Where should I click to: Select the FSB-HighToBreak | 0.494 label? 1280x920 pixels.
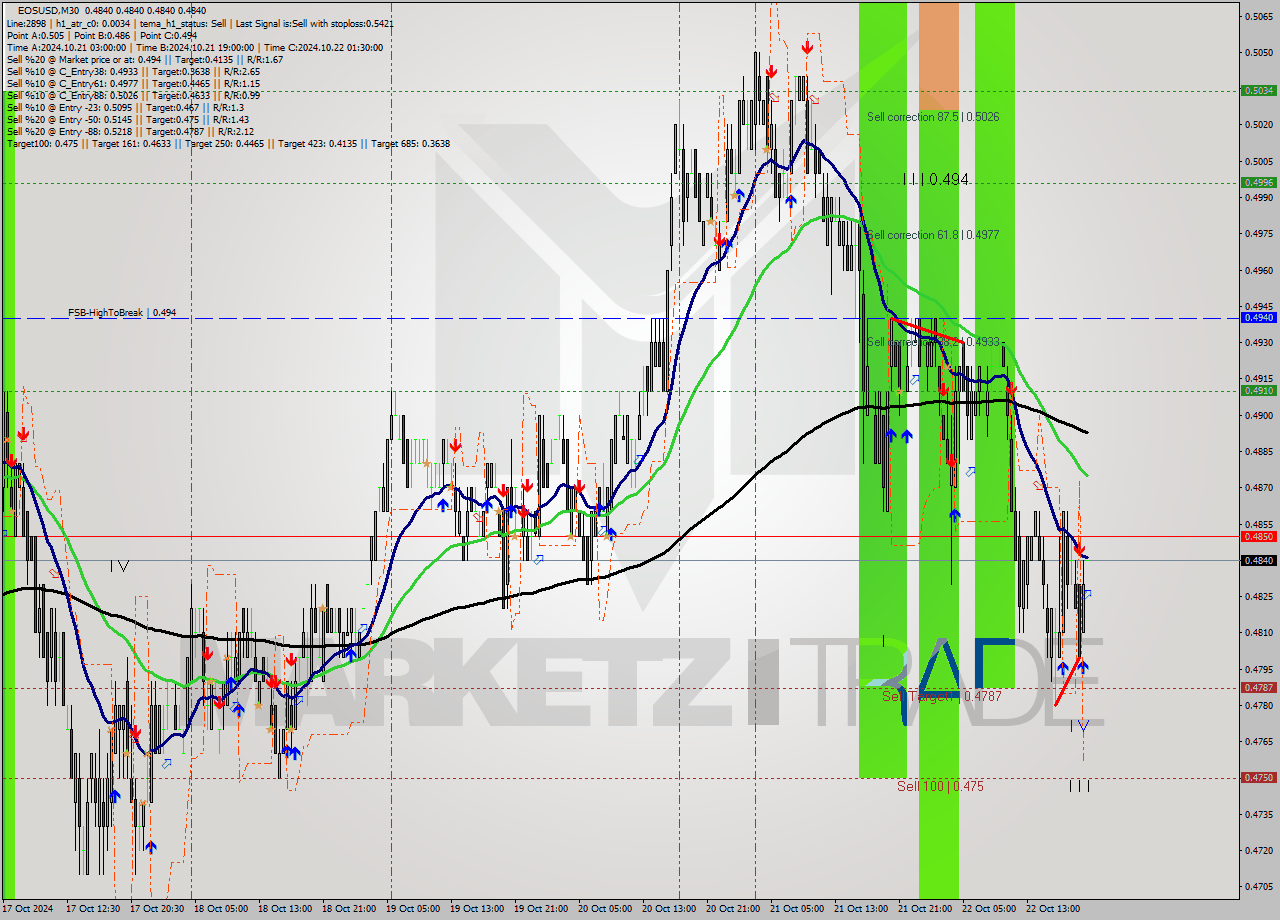[122, 313]
